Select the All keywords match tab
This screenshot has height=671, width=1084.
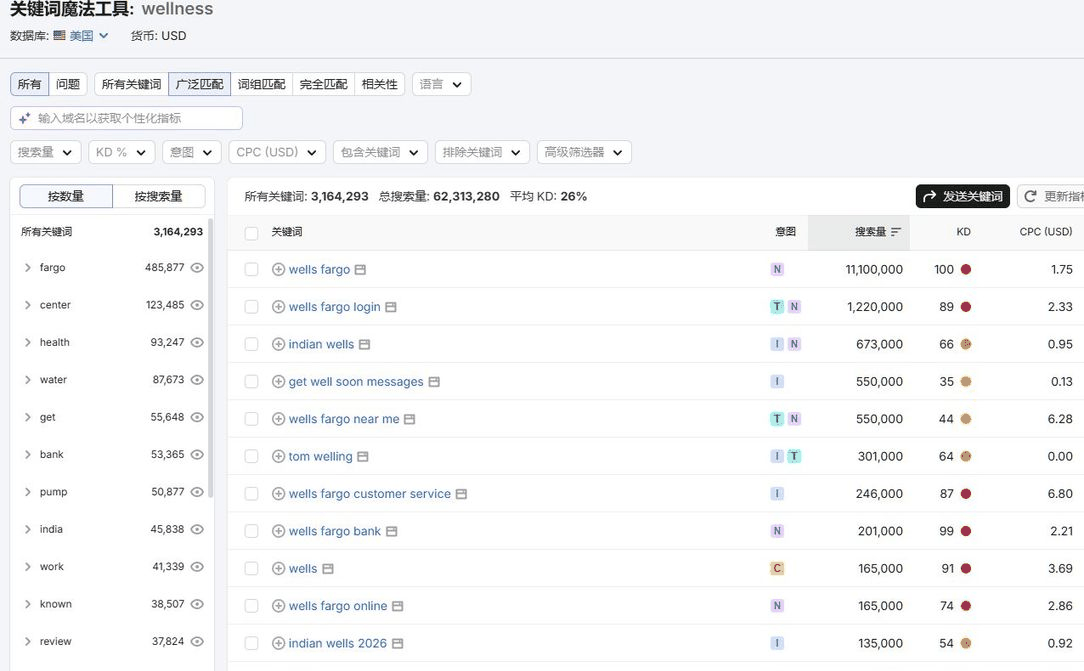[x=131, y=84]
